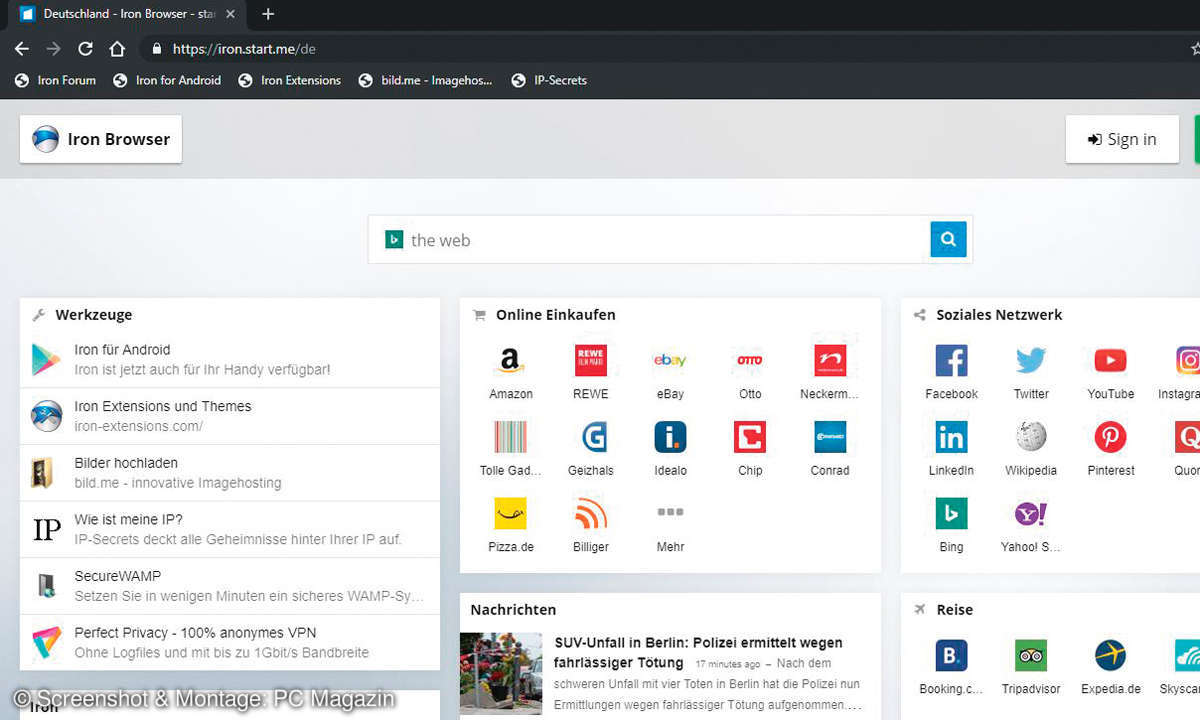Open the Conrad icon
The height and width of the screenshot is (720, 1200).
click(830, 437)
